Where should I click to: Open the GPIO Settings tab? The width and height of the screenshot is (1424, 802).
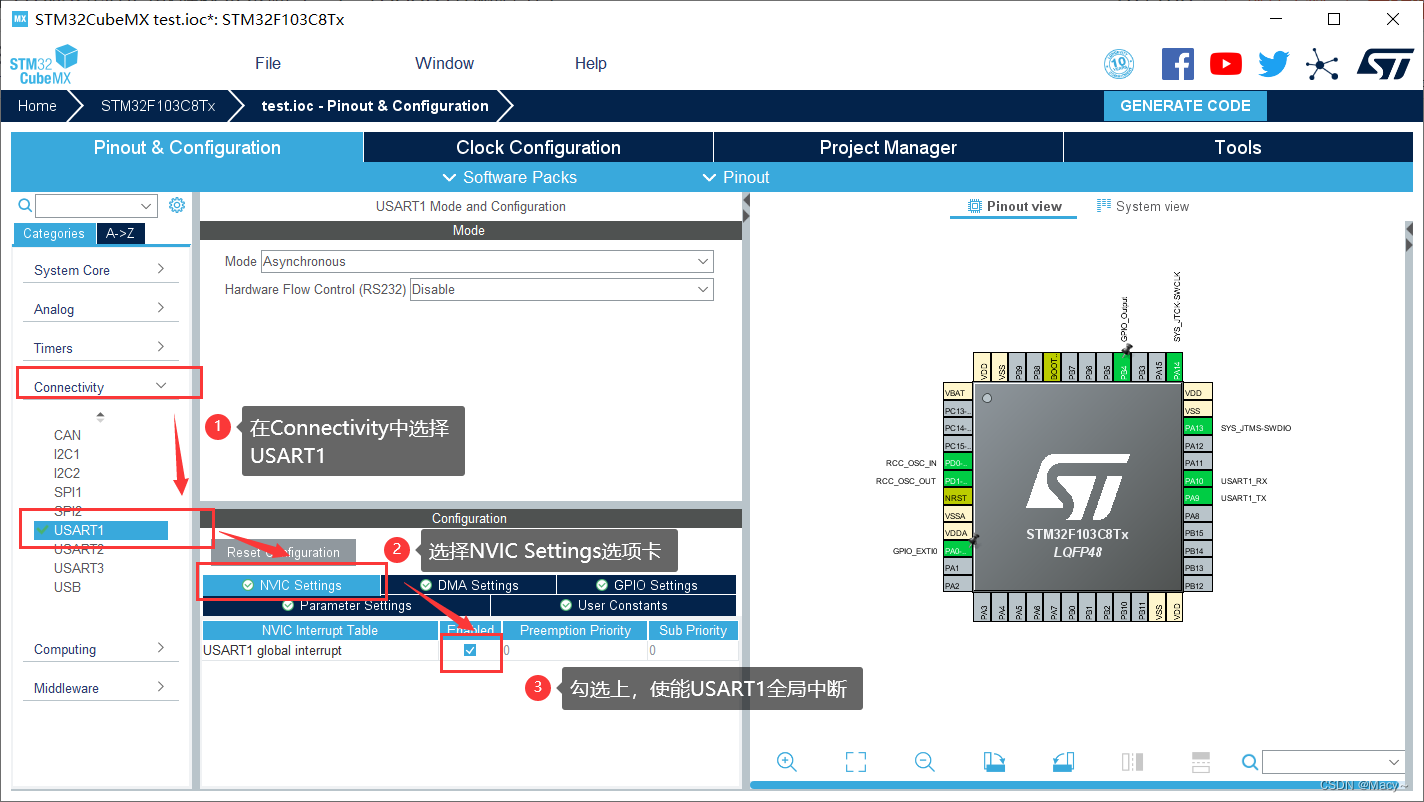tap(646, 585)
